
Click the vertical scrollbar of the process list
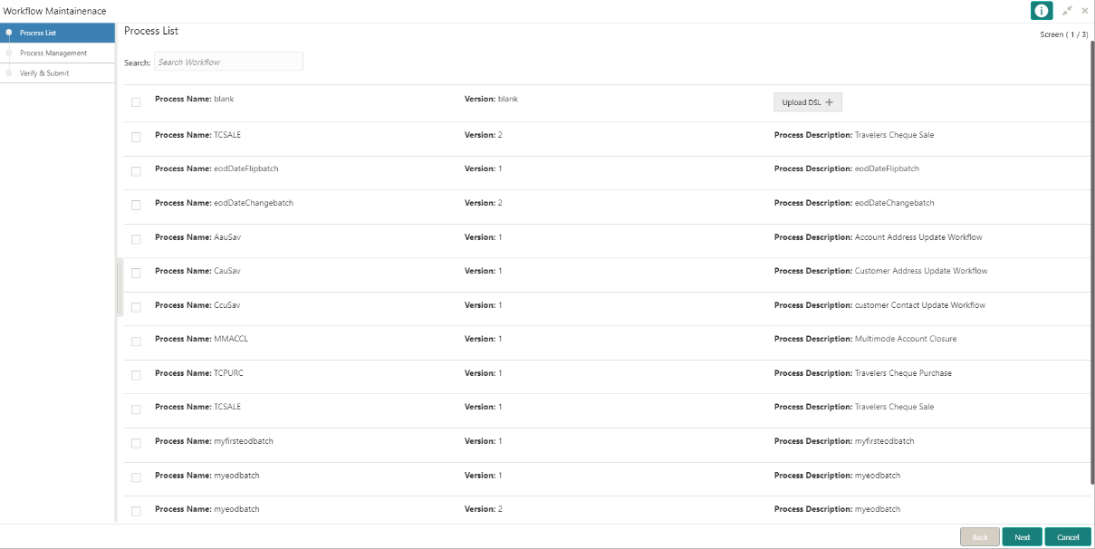tap(1092, 263)
